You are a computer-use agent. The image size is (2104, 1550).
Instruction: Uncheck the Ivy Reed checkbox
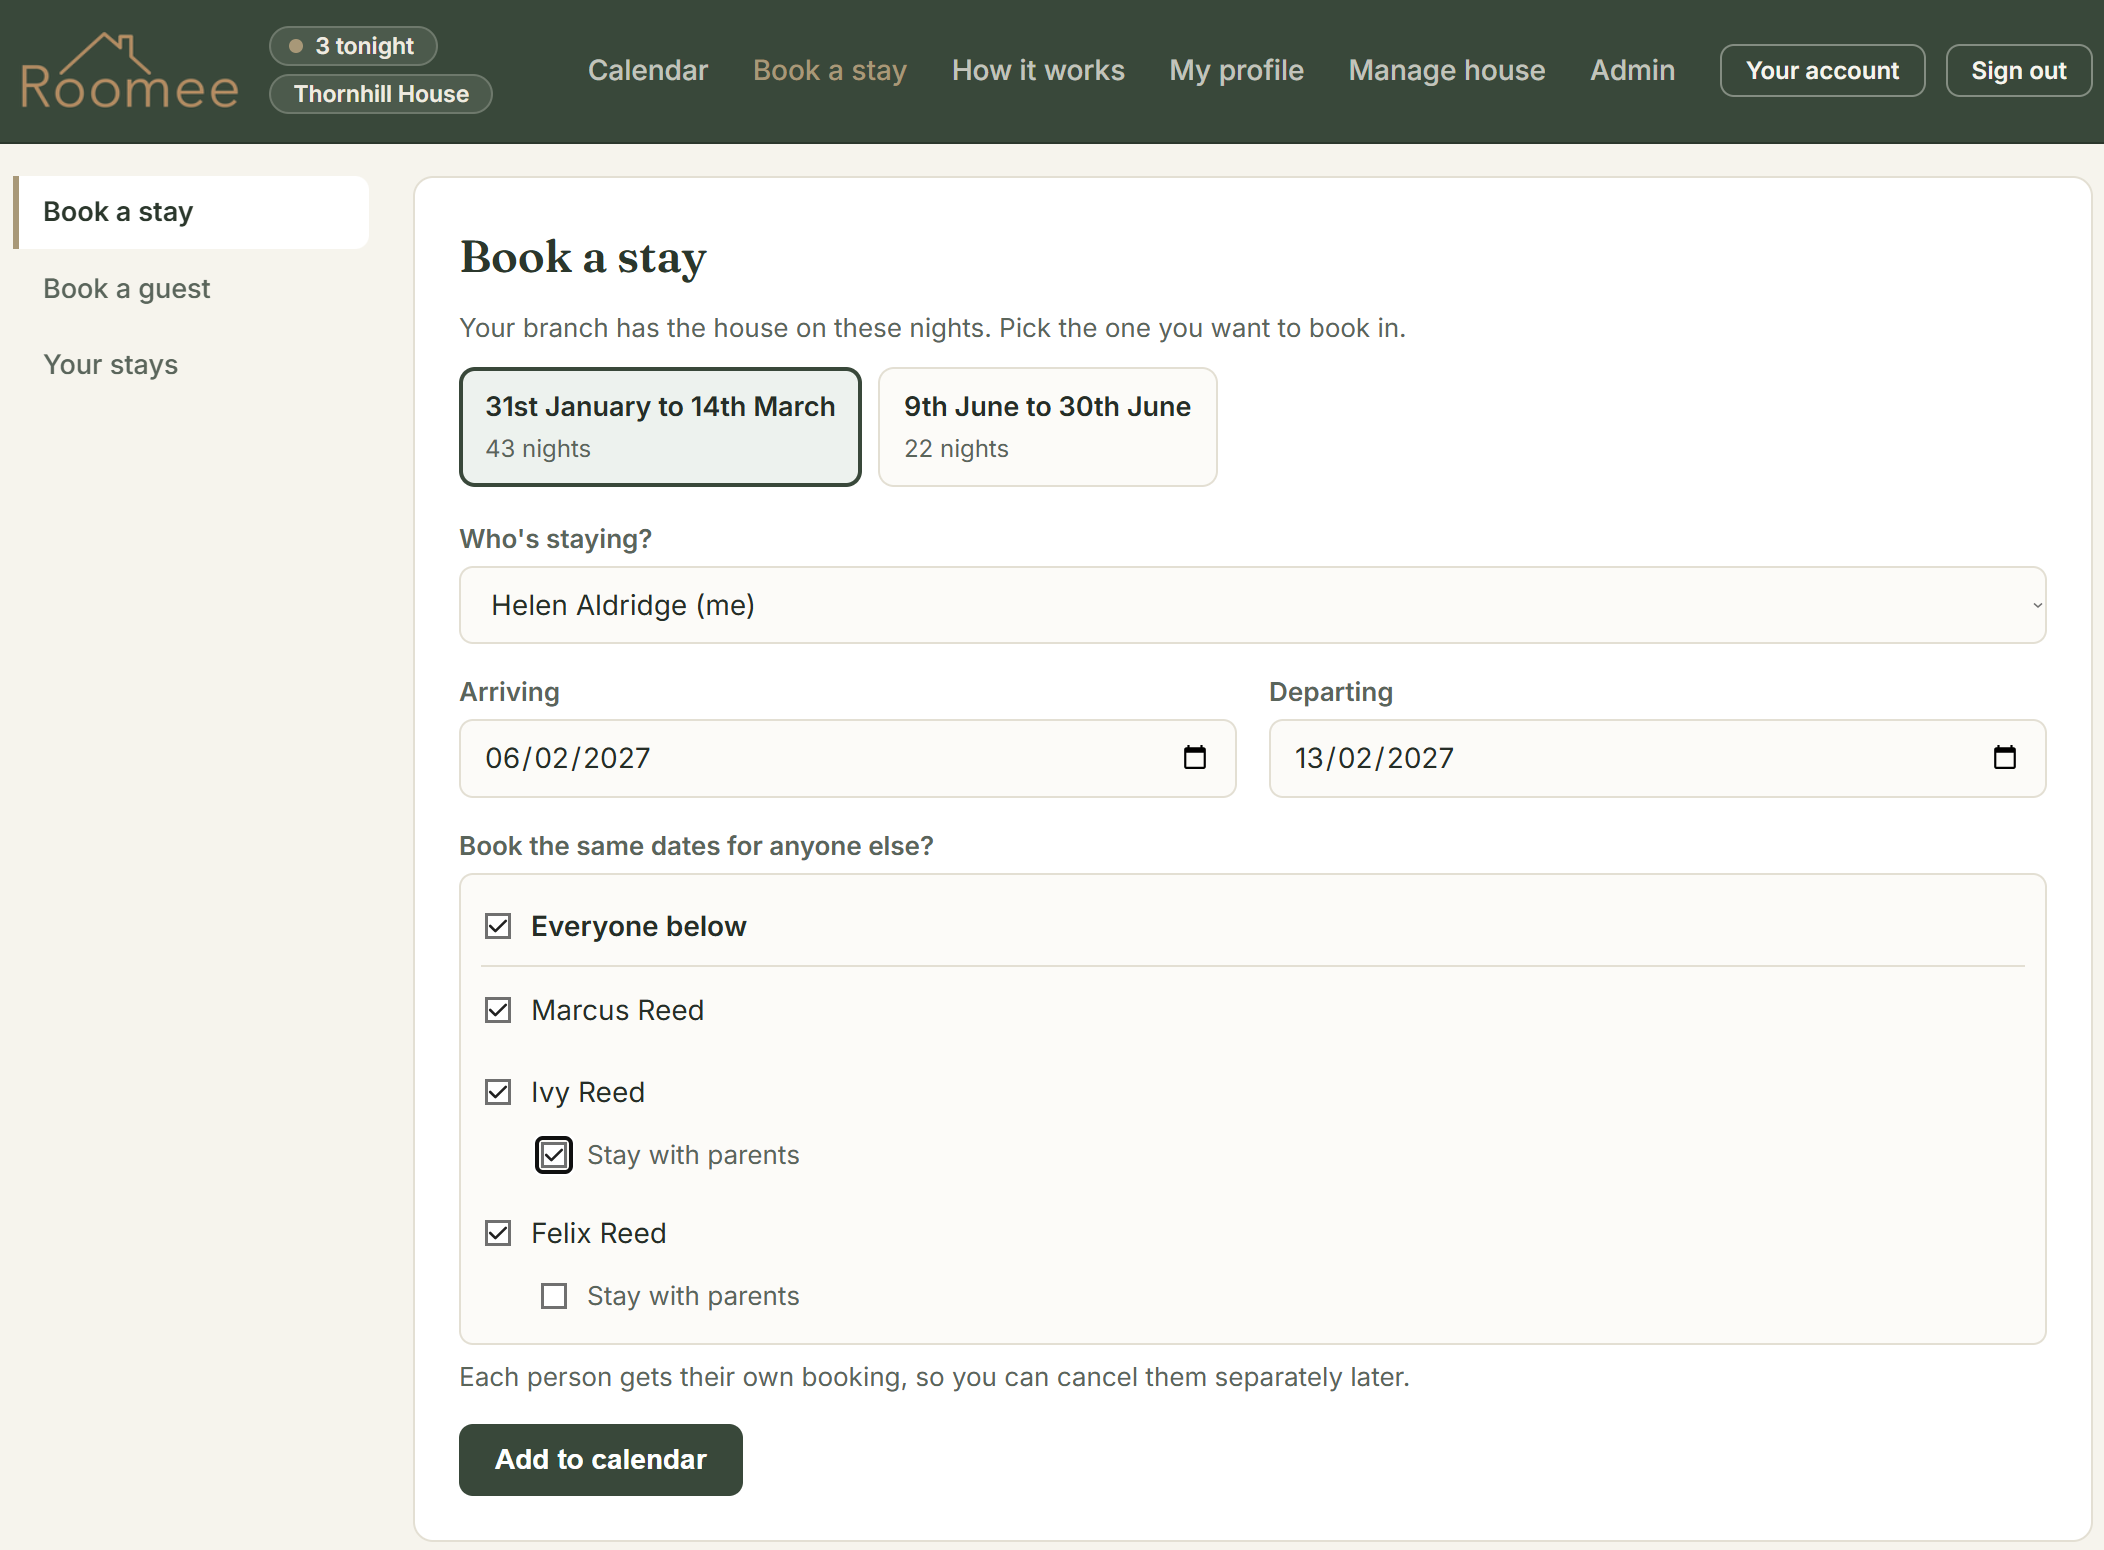[x=498, y=1092]
